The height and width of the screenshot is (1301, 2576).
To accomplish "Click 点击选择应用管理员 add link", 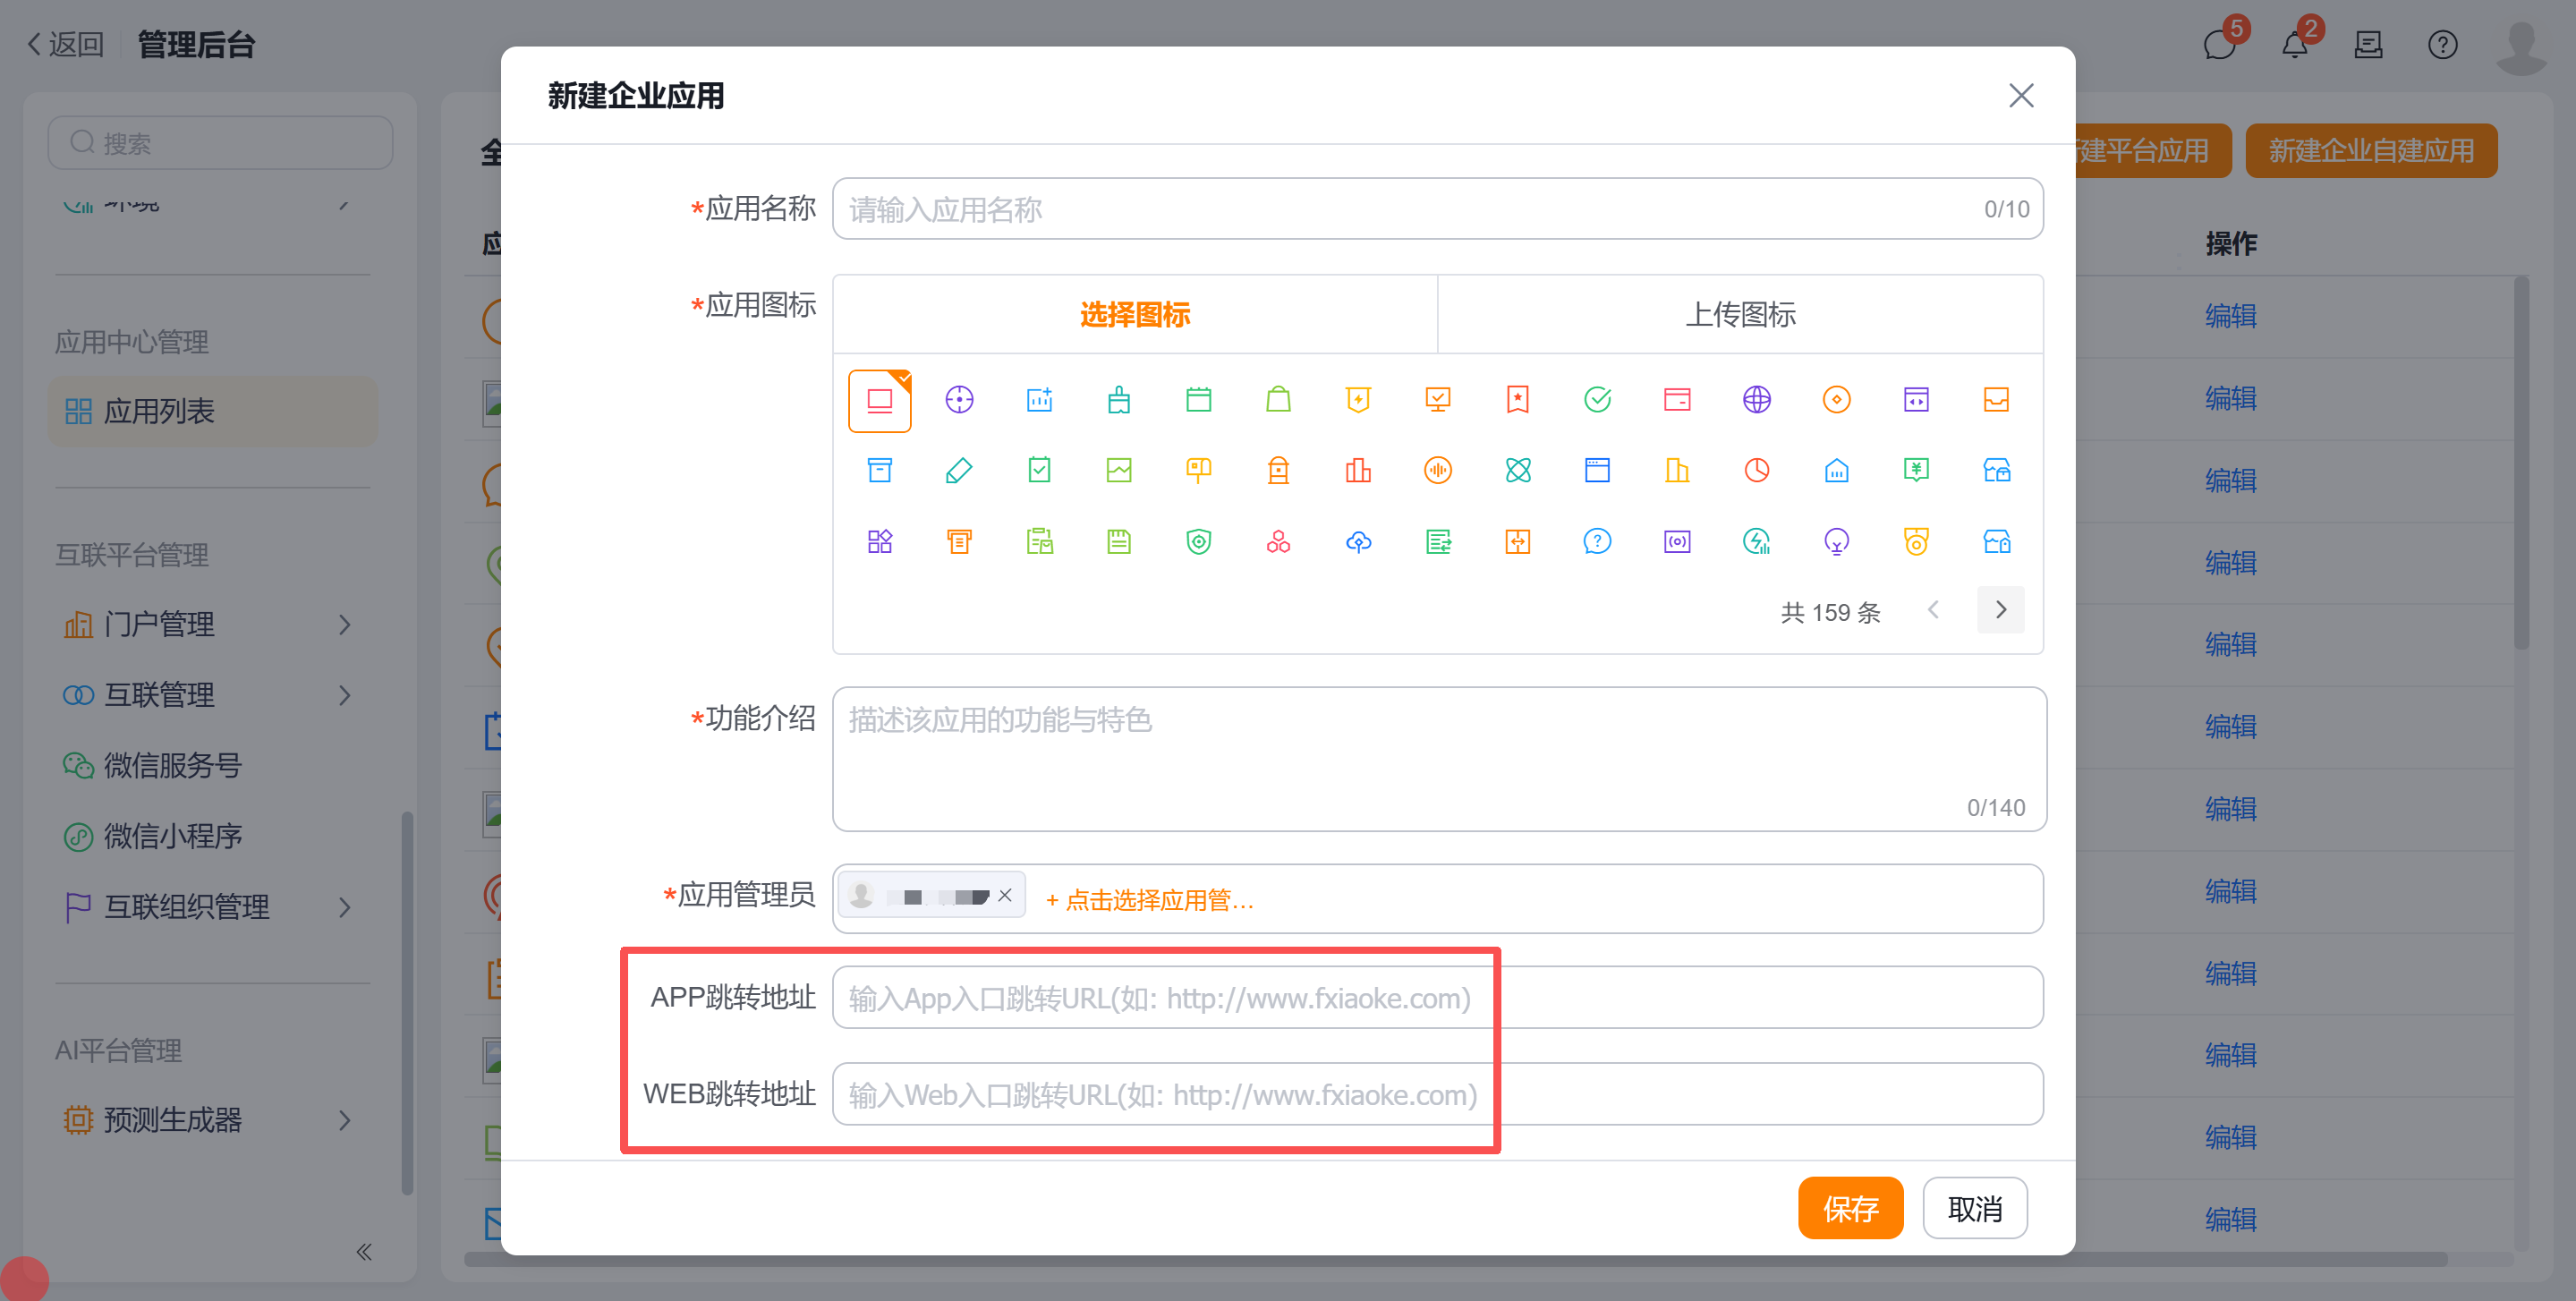I will 1150,900.
